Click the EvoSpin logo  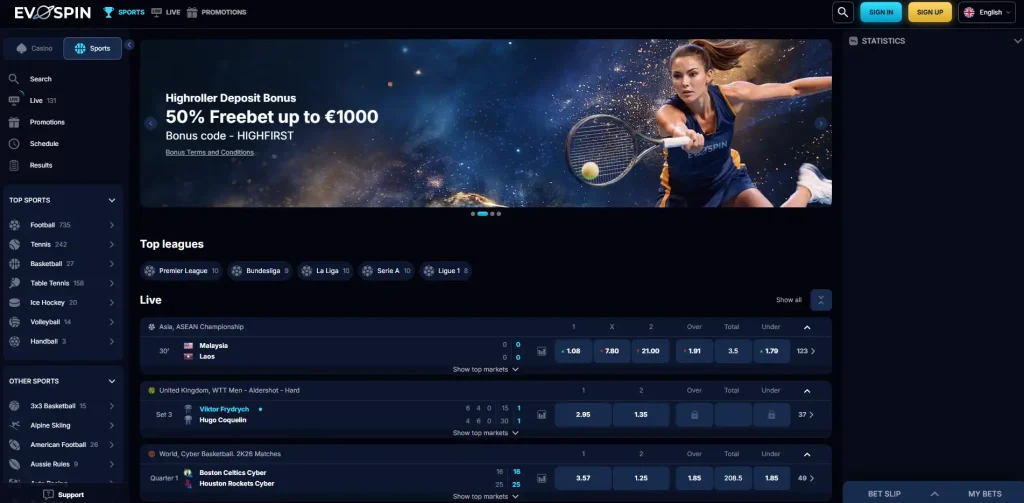coord(53,12)
